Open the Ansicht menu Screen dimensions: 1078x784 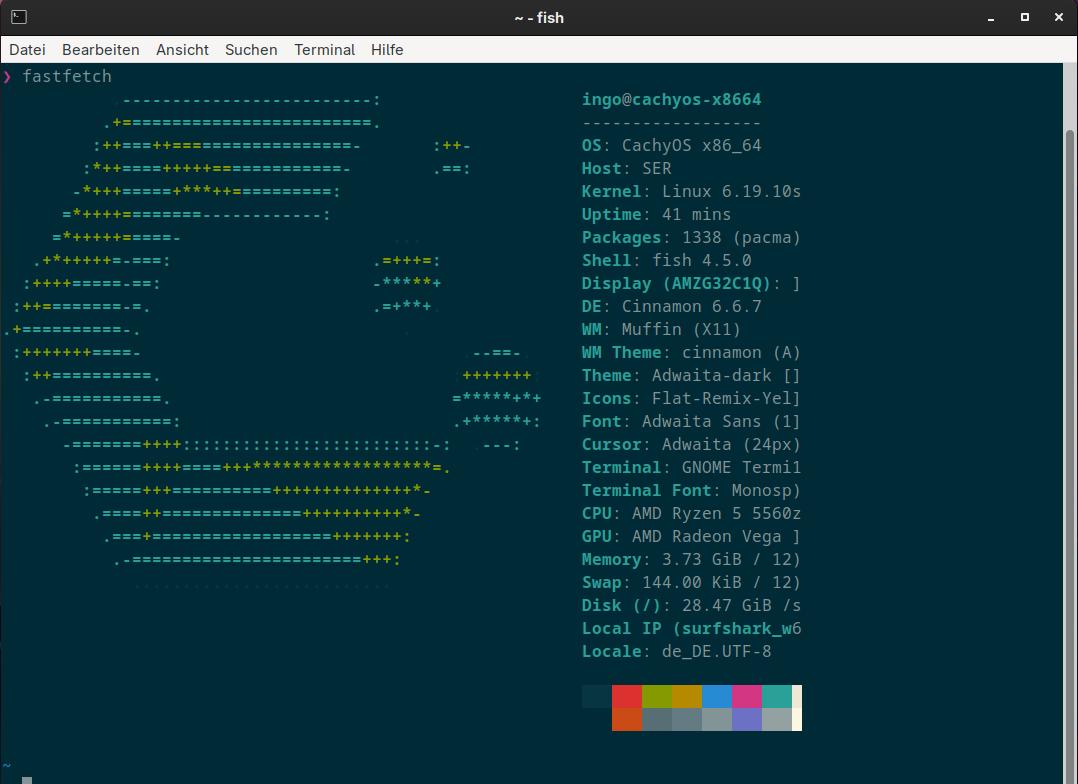182,49
